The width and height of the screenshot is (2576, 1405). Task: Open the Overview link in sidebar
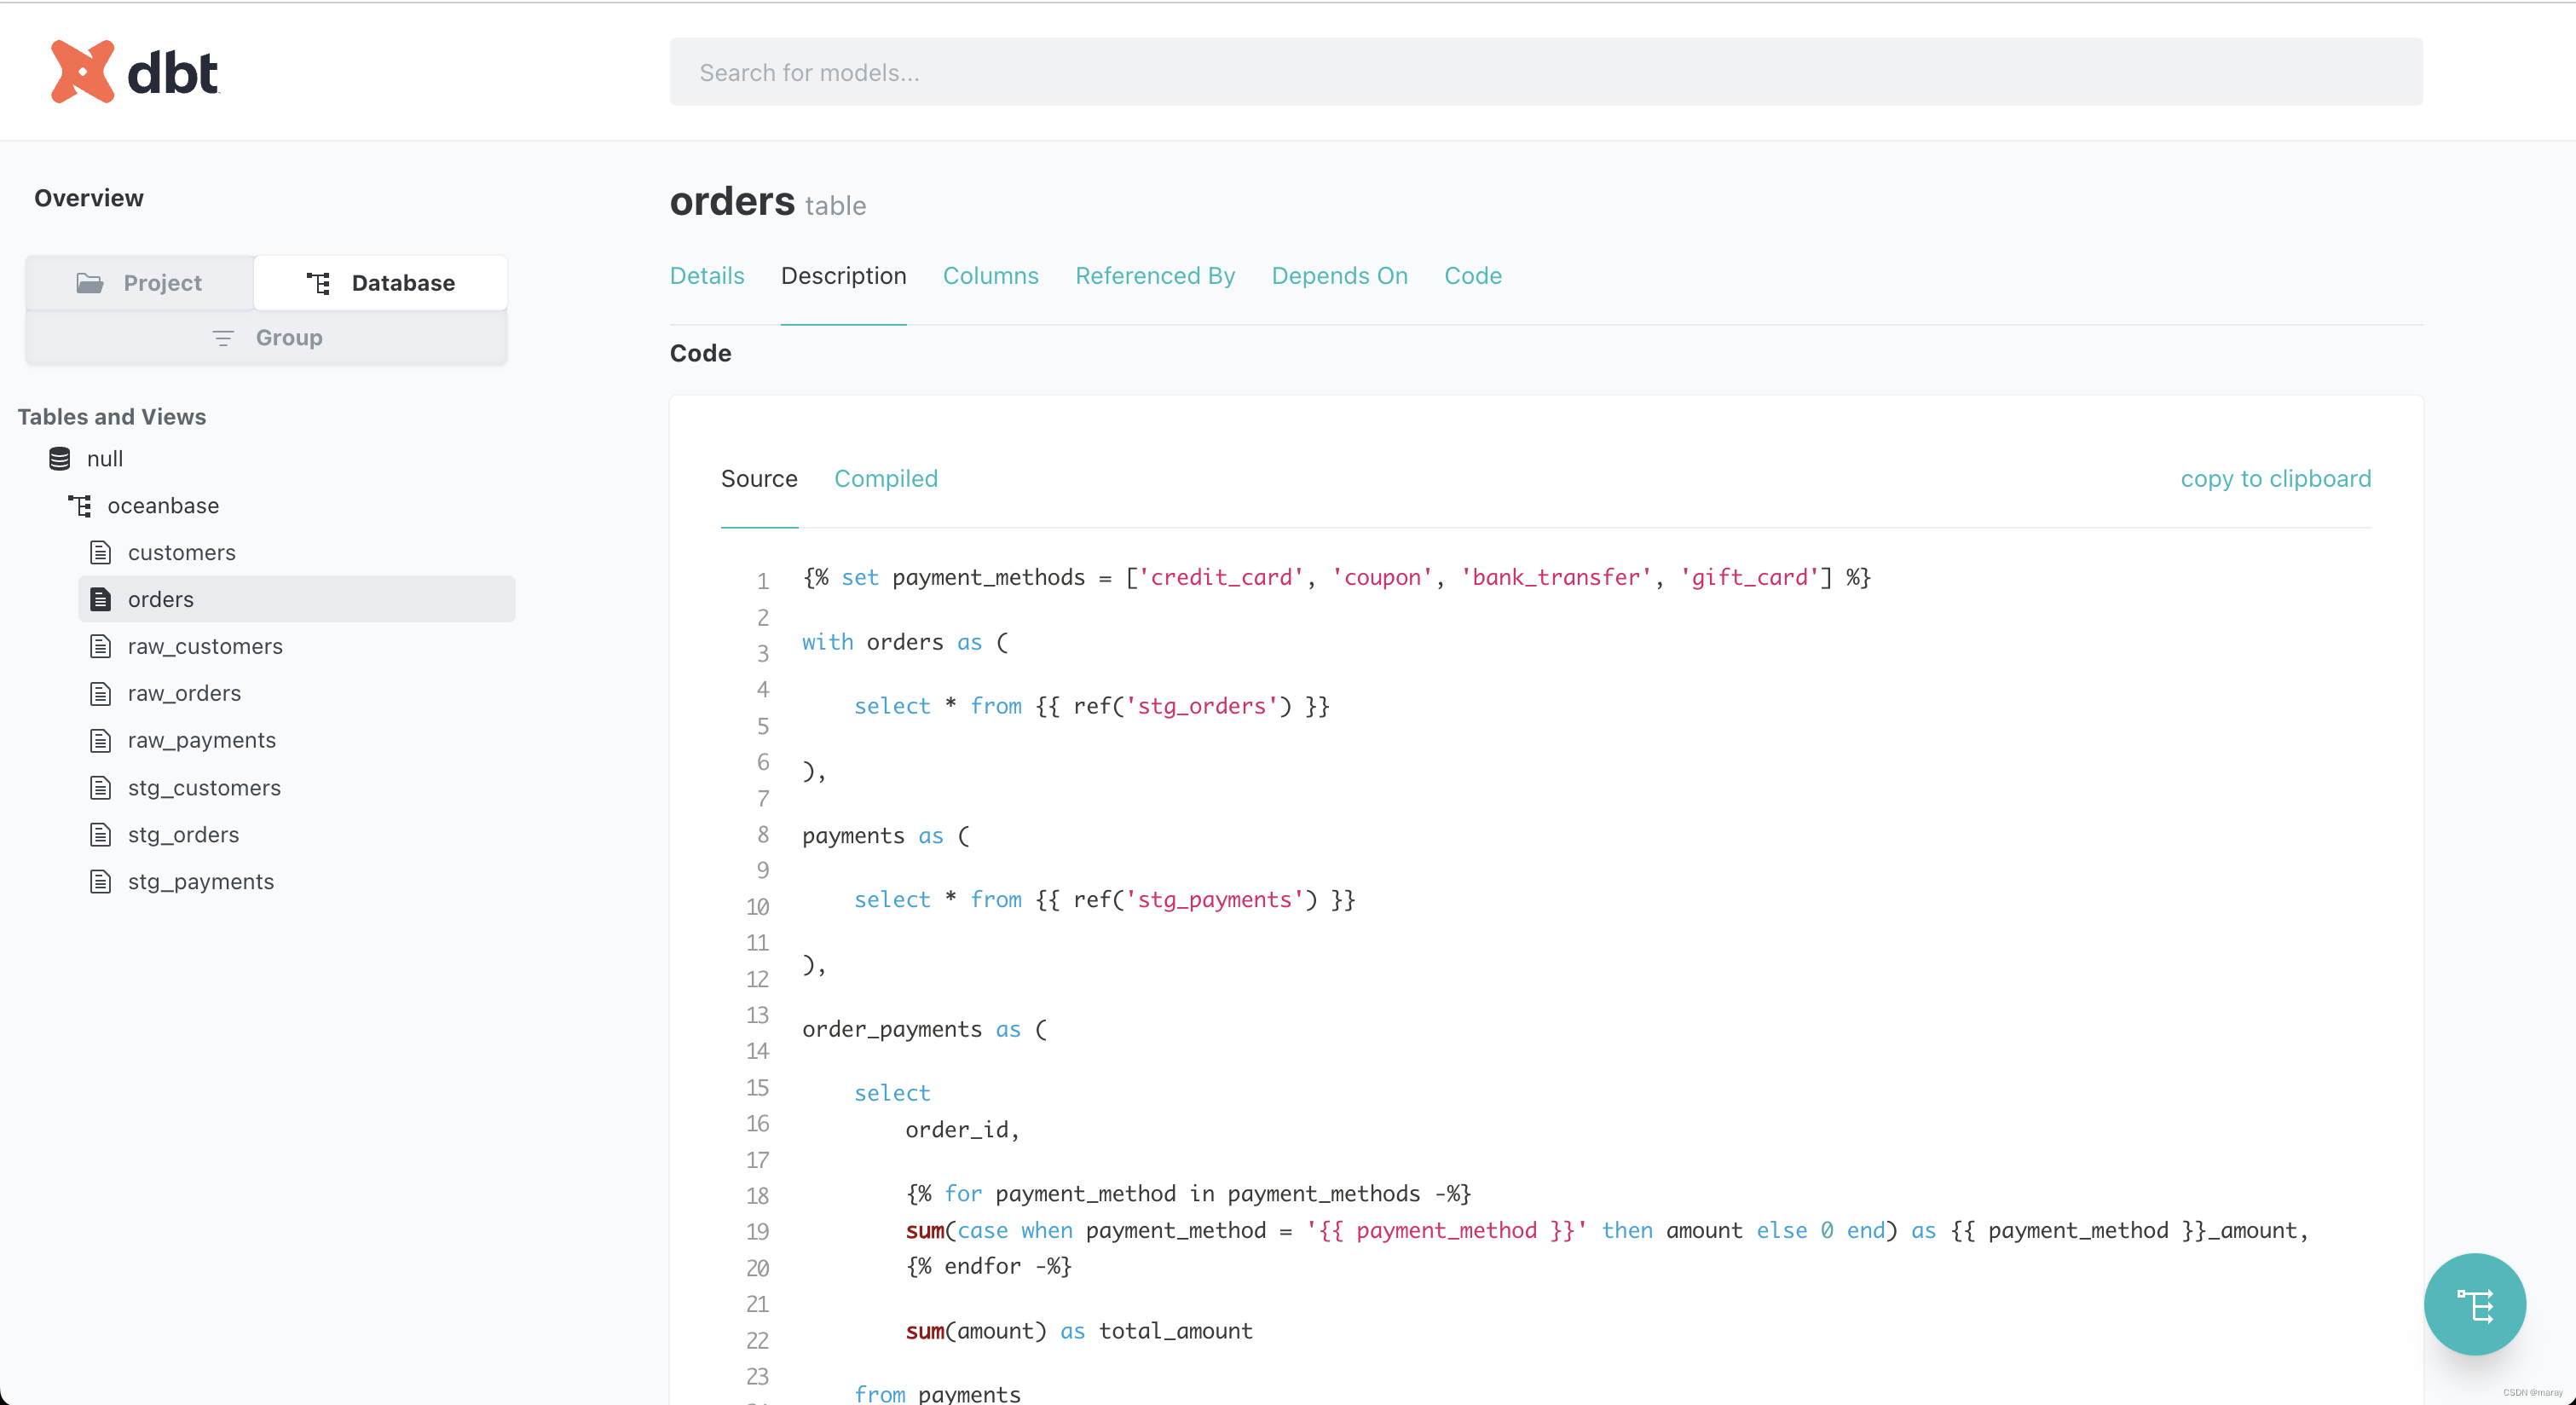(x=89, y=198)
